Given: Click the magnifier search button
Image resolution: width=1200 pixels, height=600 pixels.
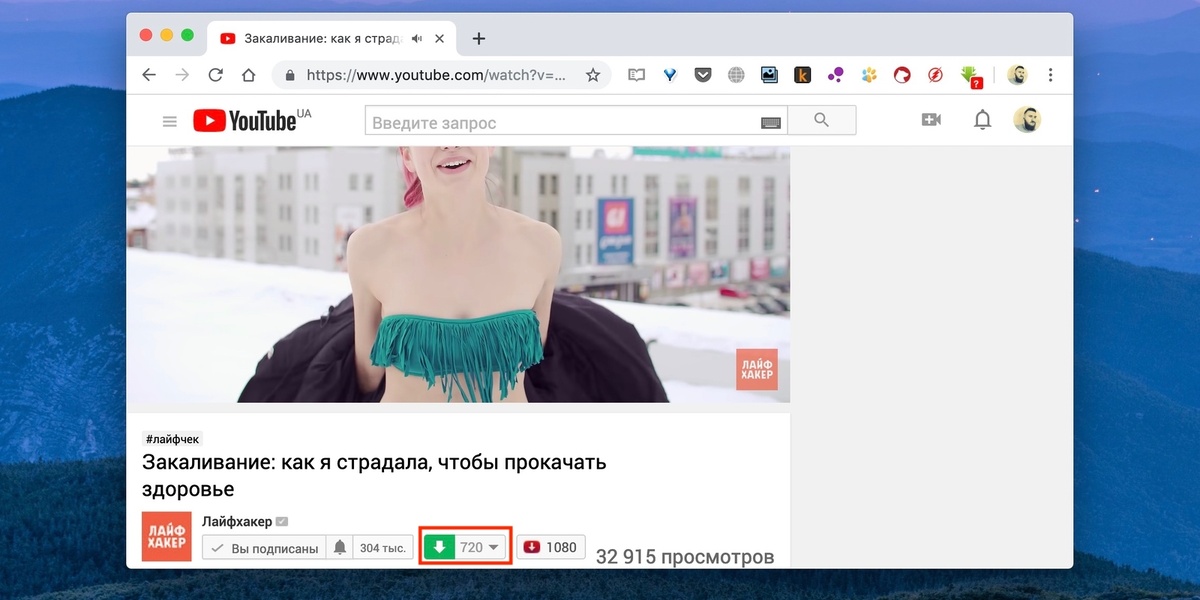Looking at the screenshot, I should point(822,121).
